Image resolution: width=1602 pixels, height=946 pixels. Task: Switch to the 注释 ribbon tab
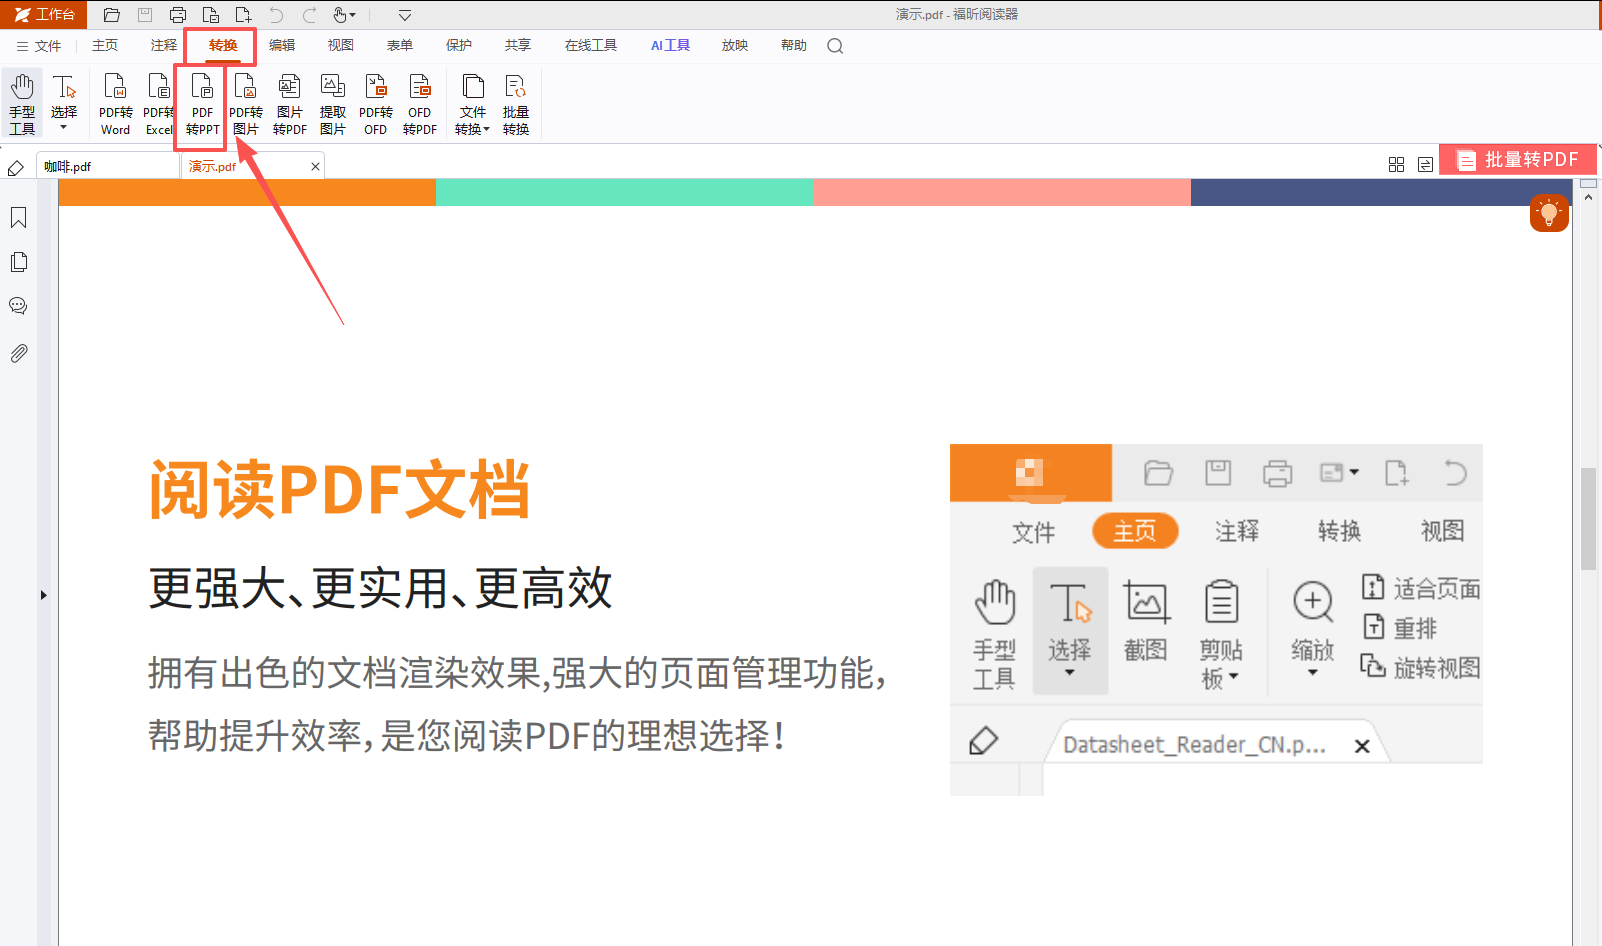(164, 46)
